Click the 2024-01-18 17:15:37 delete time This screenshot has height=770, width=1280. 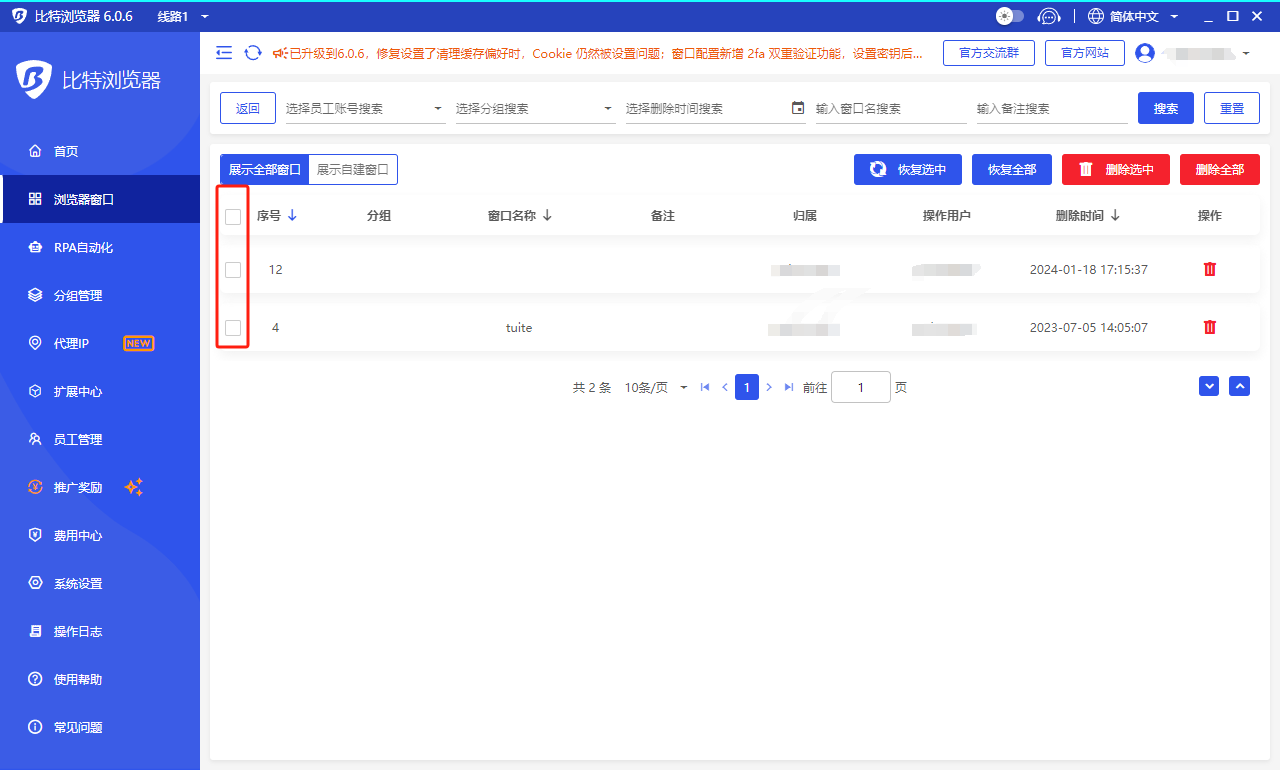pos(1089,270)
